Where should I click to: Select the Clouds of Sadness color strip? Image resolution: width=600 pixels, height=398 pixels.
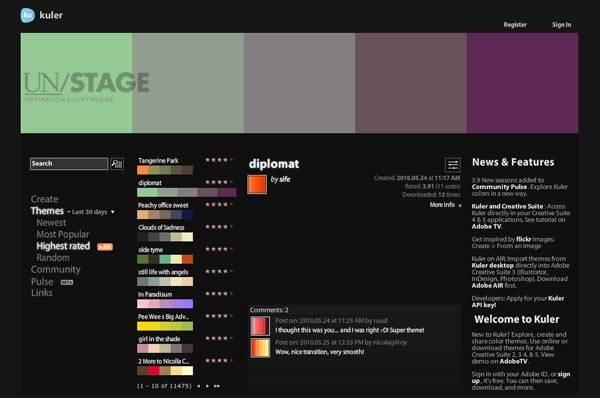click(165, 237)
